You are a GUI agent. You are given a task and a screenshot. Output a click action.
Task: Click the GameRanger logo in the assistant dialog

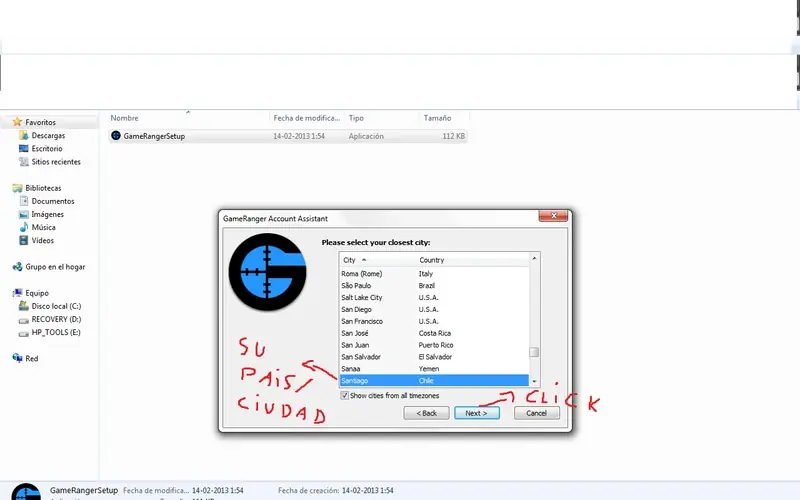(267, 272)
